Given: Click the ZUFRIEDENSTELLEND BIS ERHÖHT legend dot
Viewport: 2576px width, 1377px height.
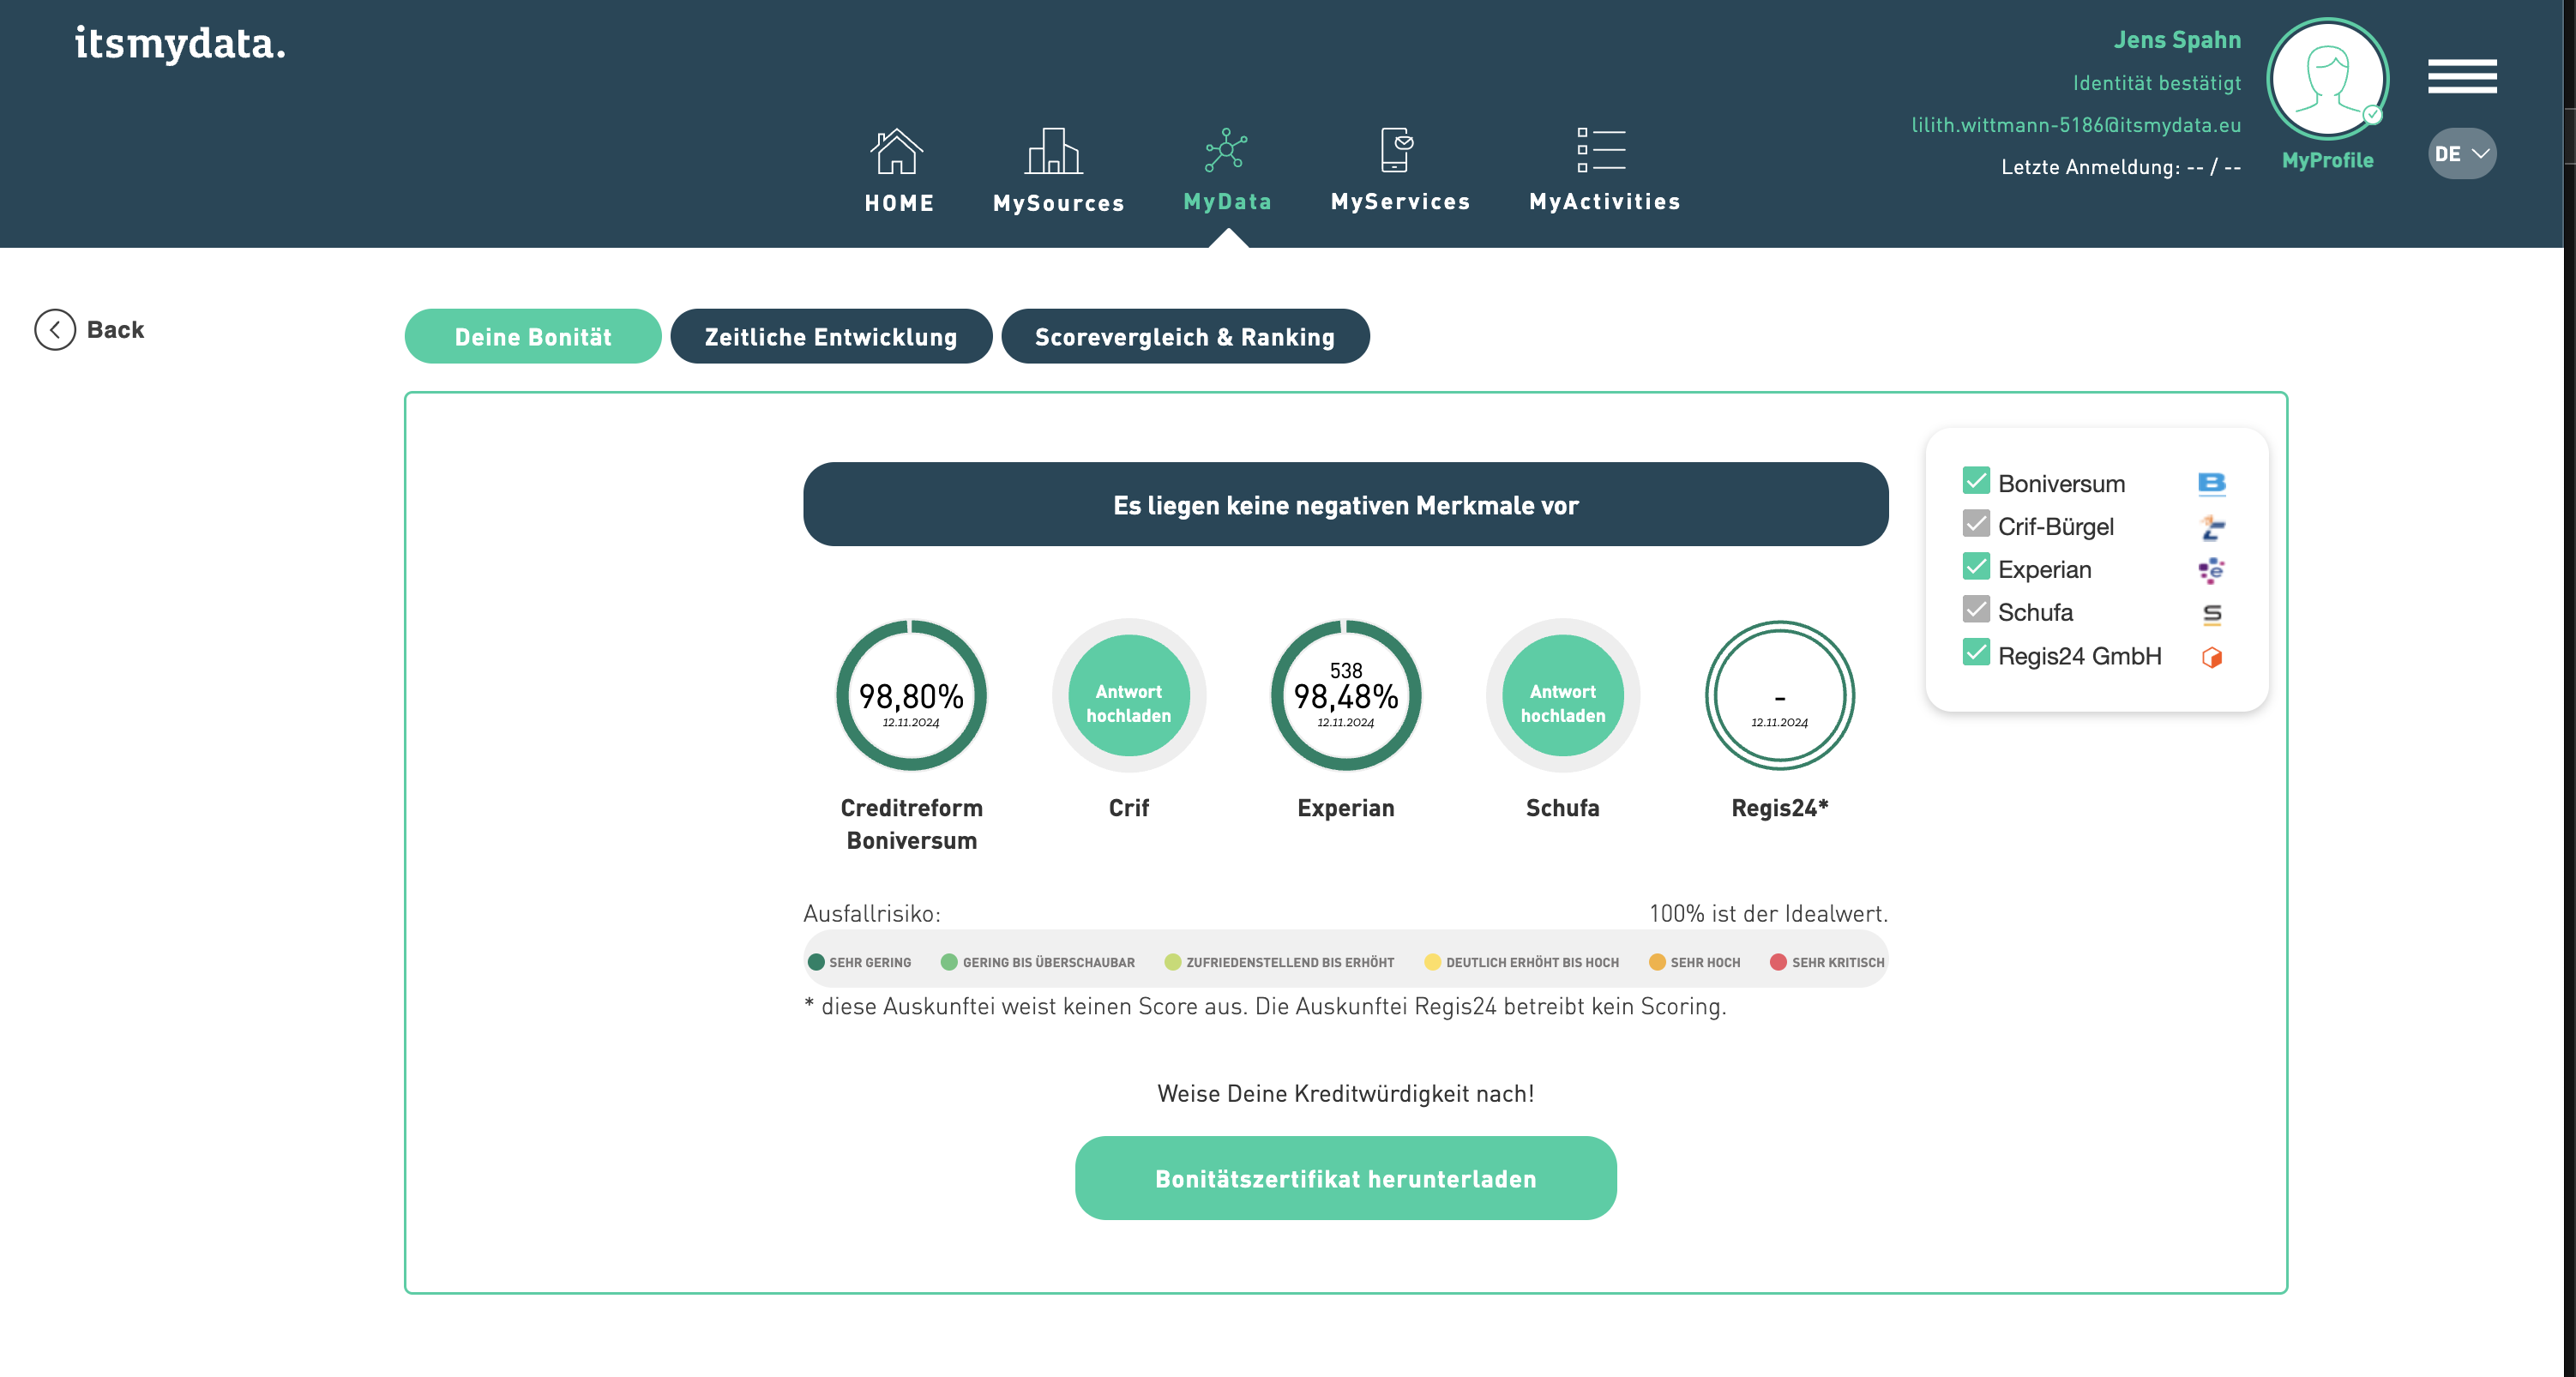Looking at the screenshot, I should 1173,963.
